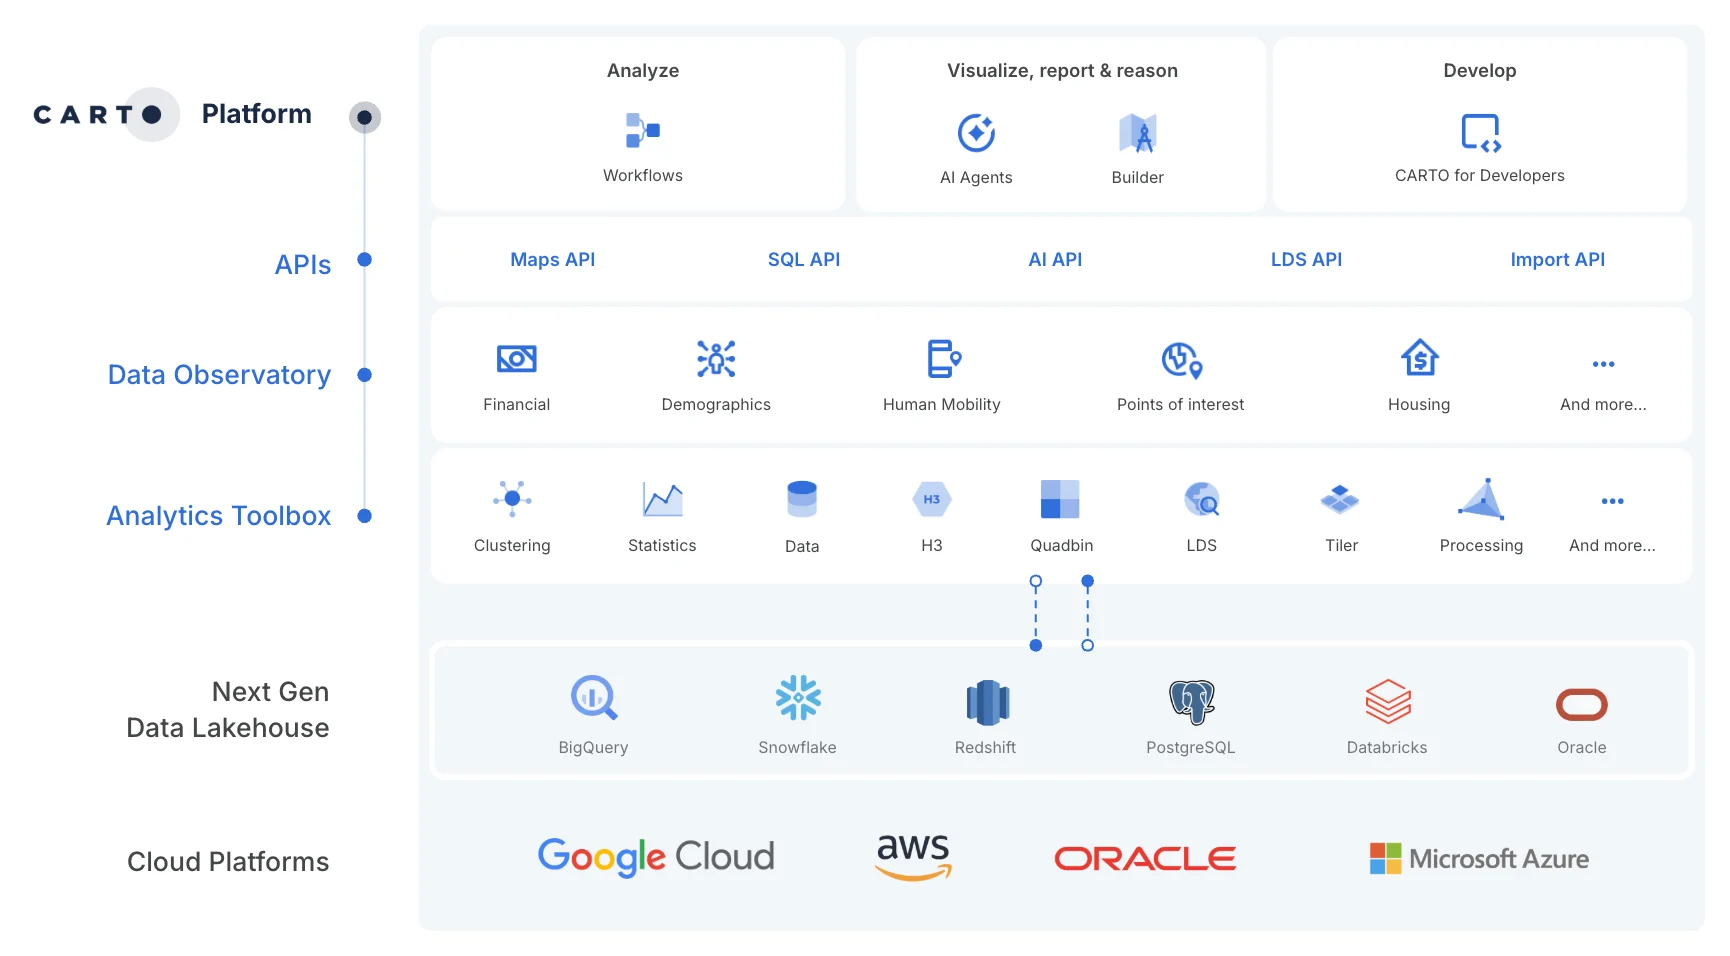This screenshot has height=956, width=1730.
Task: Choose the Microsoft Azure logo
Action: click(1480, 859)
